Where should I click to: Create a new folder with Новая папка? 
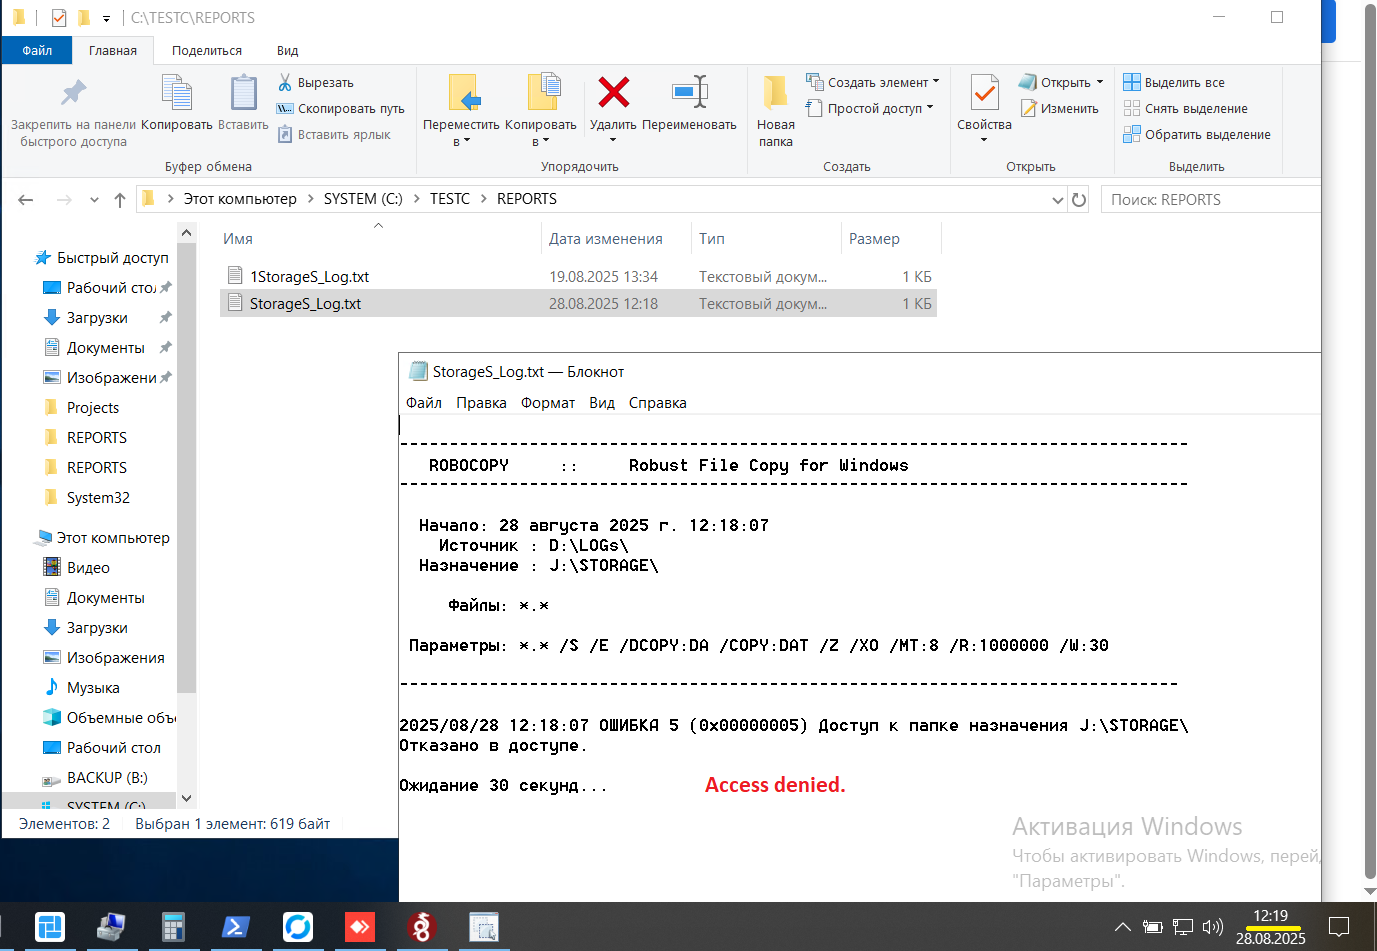point(775,111)
